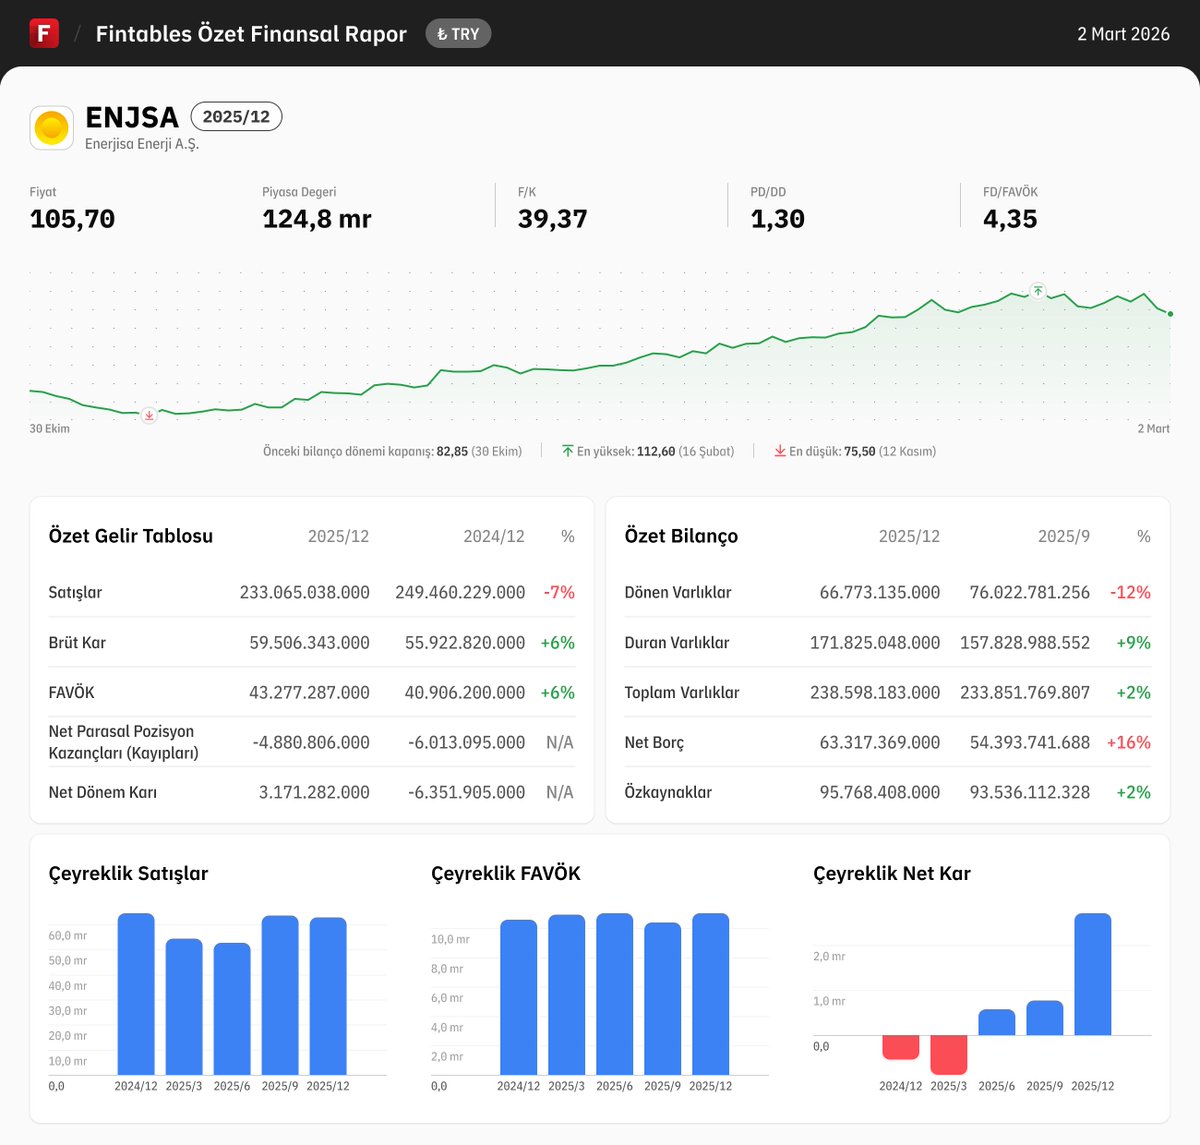1200x1145 pixels.
Task: Select the 2024/12 column header in income table
Action: (494, 535)
